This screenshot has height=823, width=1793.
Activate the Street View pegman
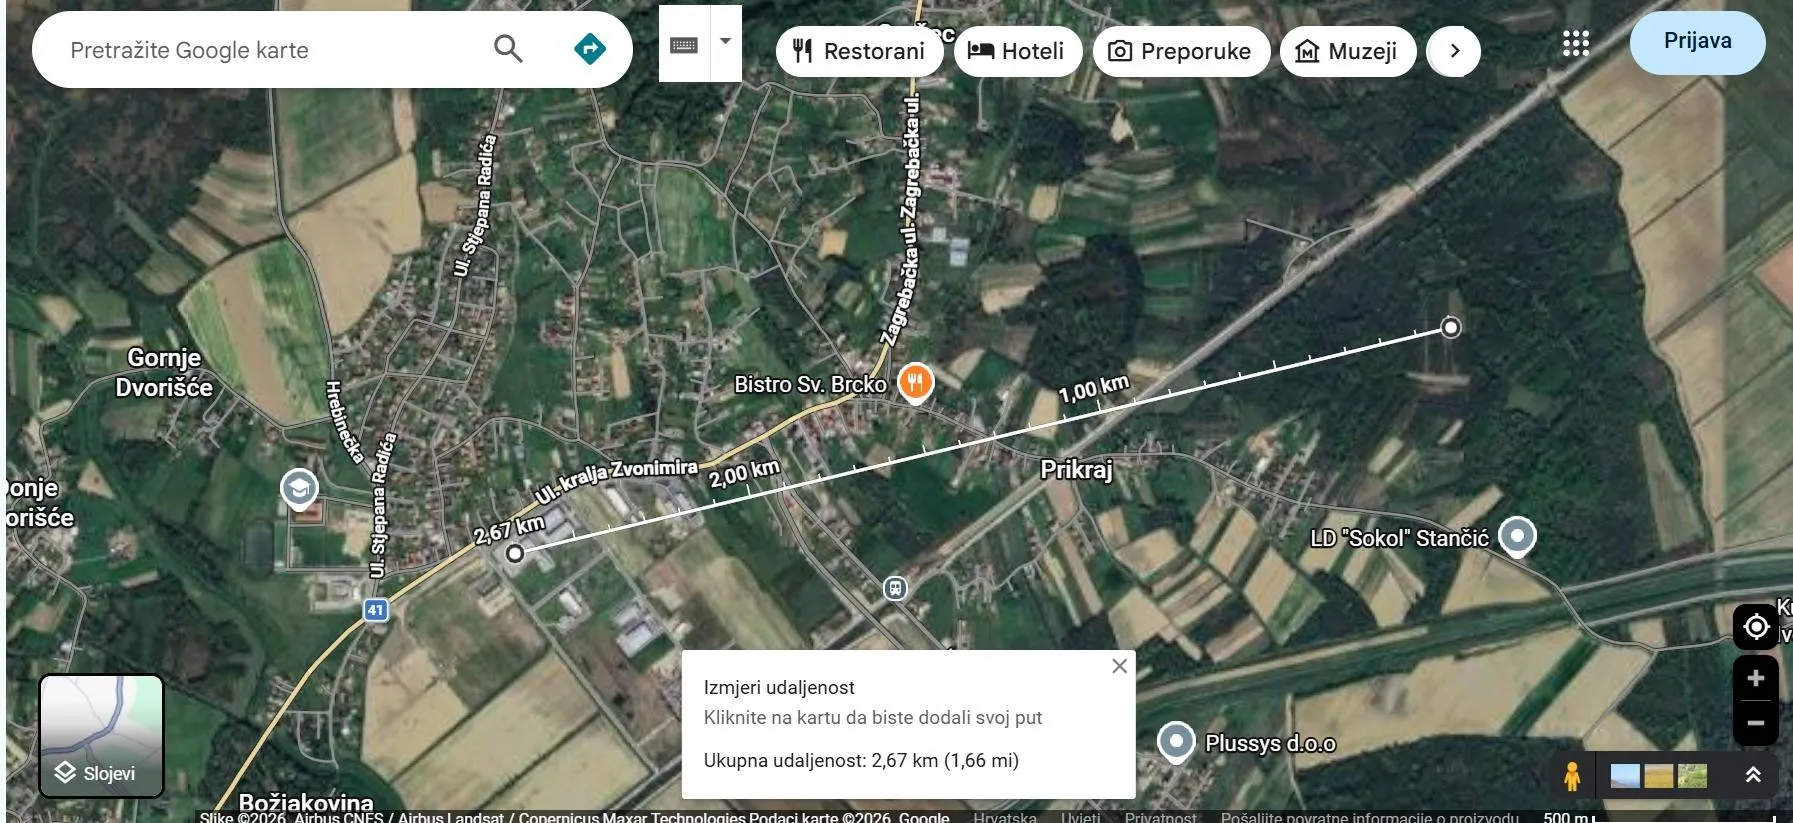(1572, 775)
